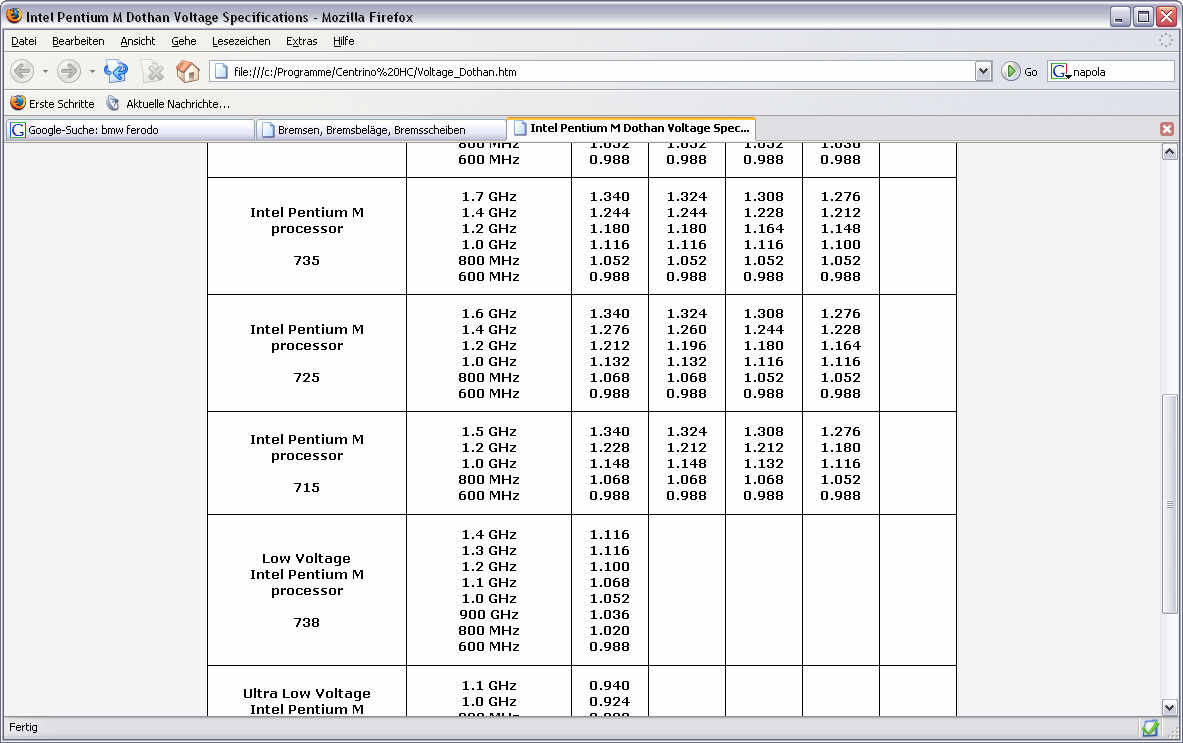Viewport: 1183px width, 743px height.
Task: Focus the search field containing napola
Action: click(x=1122, y=72)
